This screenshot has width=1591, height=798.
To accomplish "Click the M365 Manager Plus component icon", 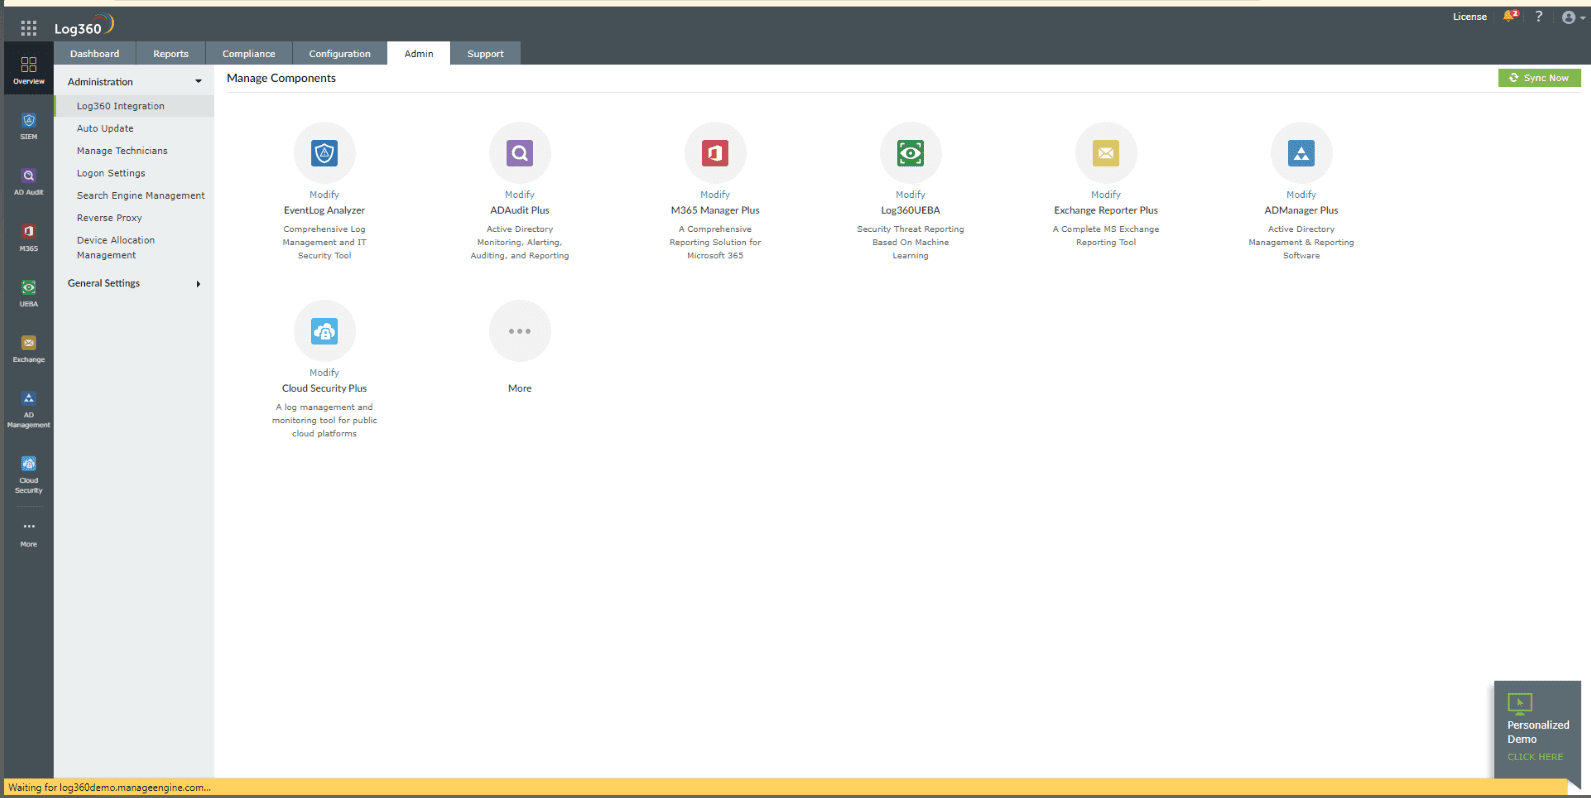I will (715, 153).
